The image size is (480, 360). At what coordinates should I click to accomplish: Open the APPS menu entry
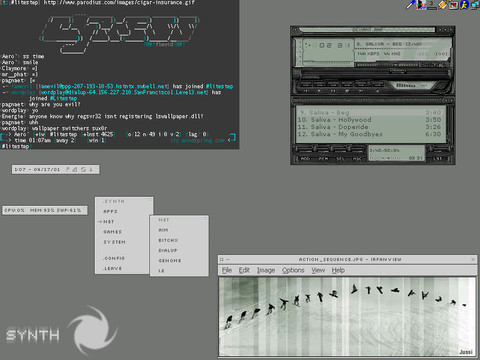click(110, 212)
